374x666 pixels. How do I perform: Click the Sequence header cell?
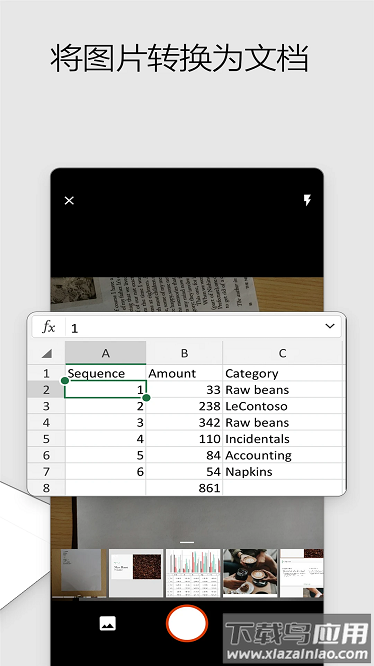click(106, 373)
